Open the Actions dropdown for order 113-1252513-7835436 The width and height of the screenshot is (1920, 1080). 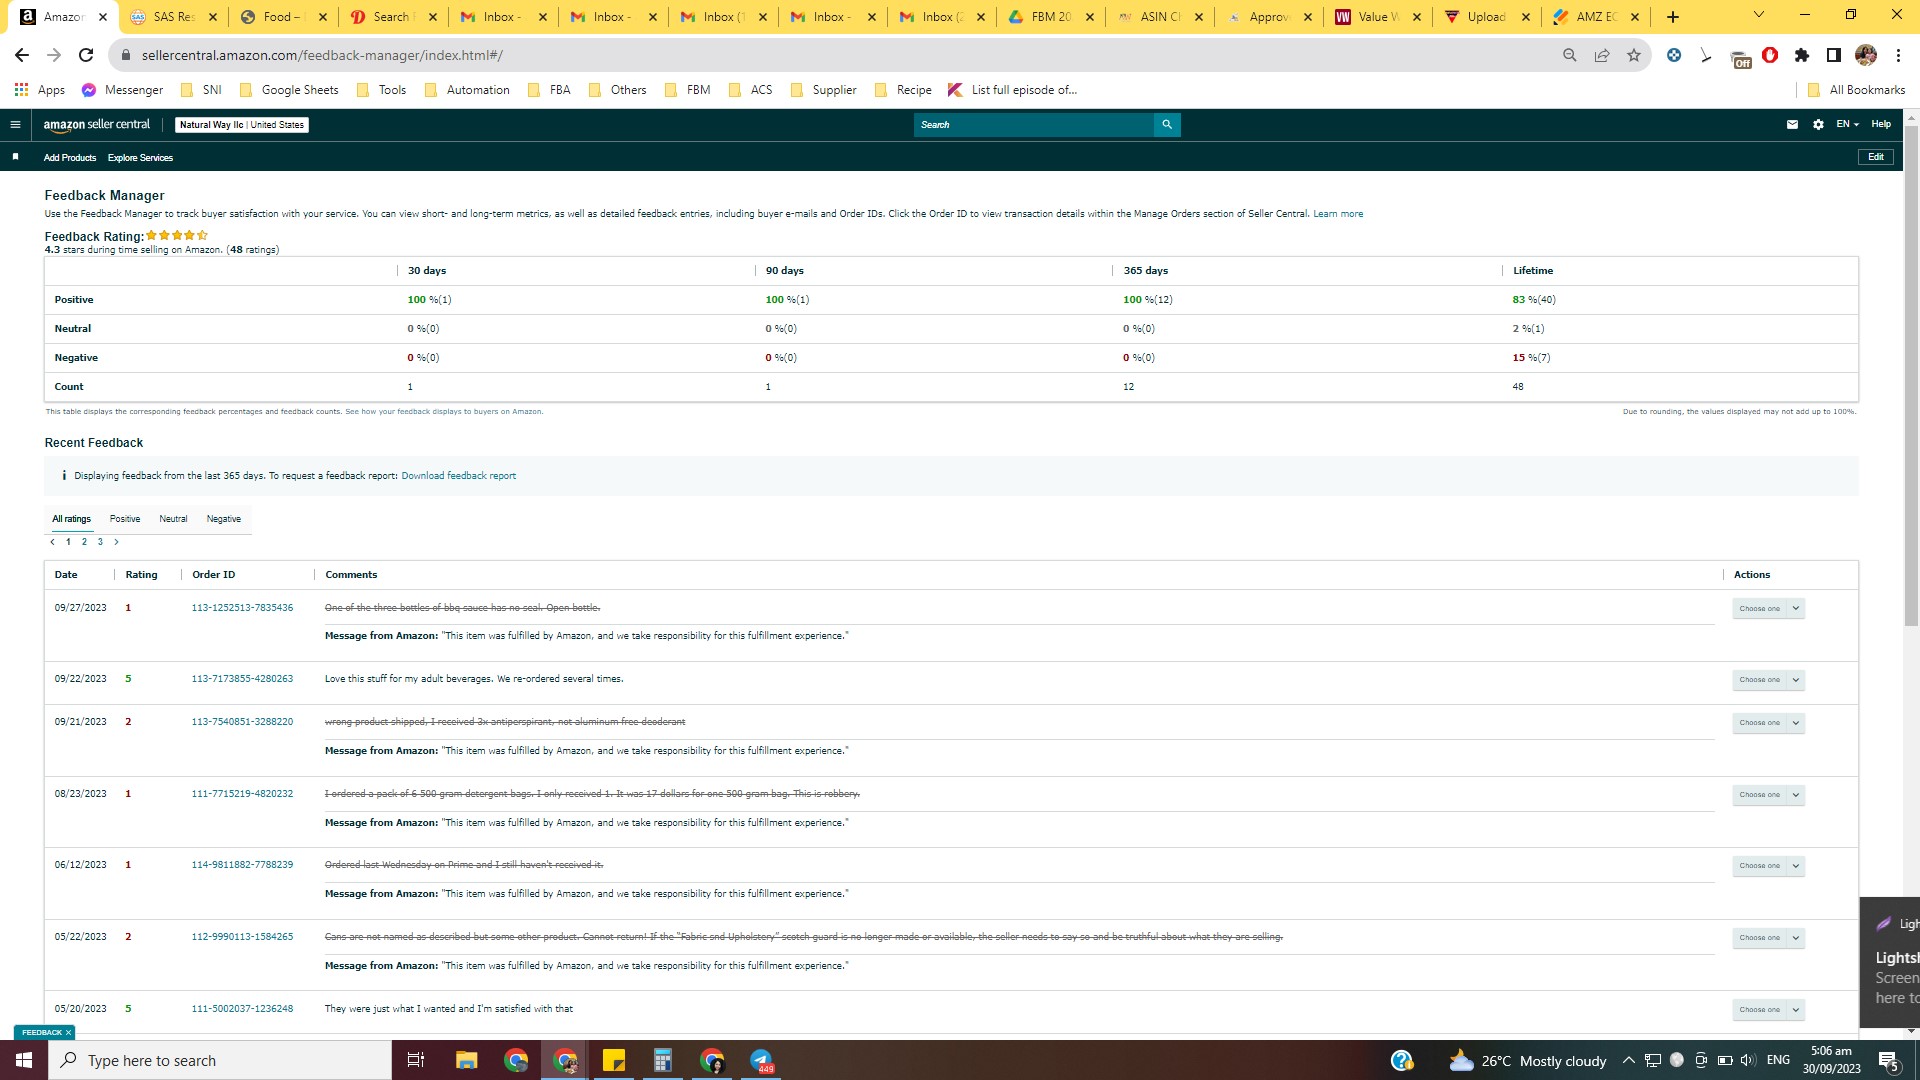[x=1768, y=609]
